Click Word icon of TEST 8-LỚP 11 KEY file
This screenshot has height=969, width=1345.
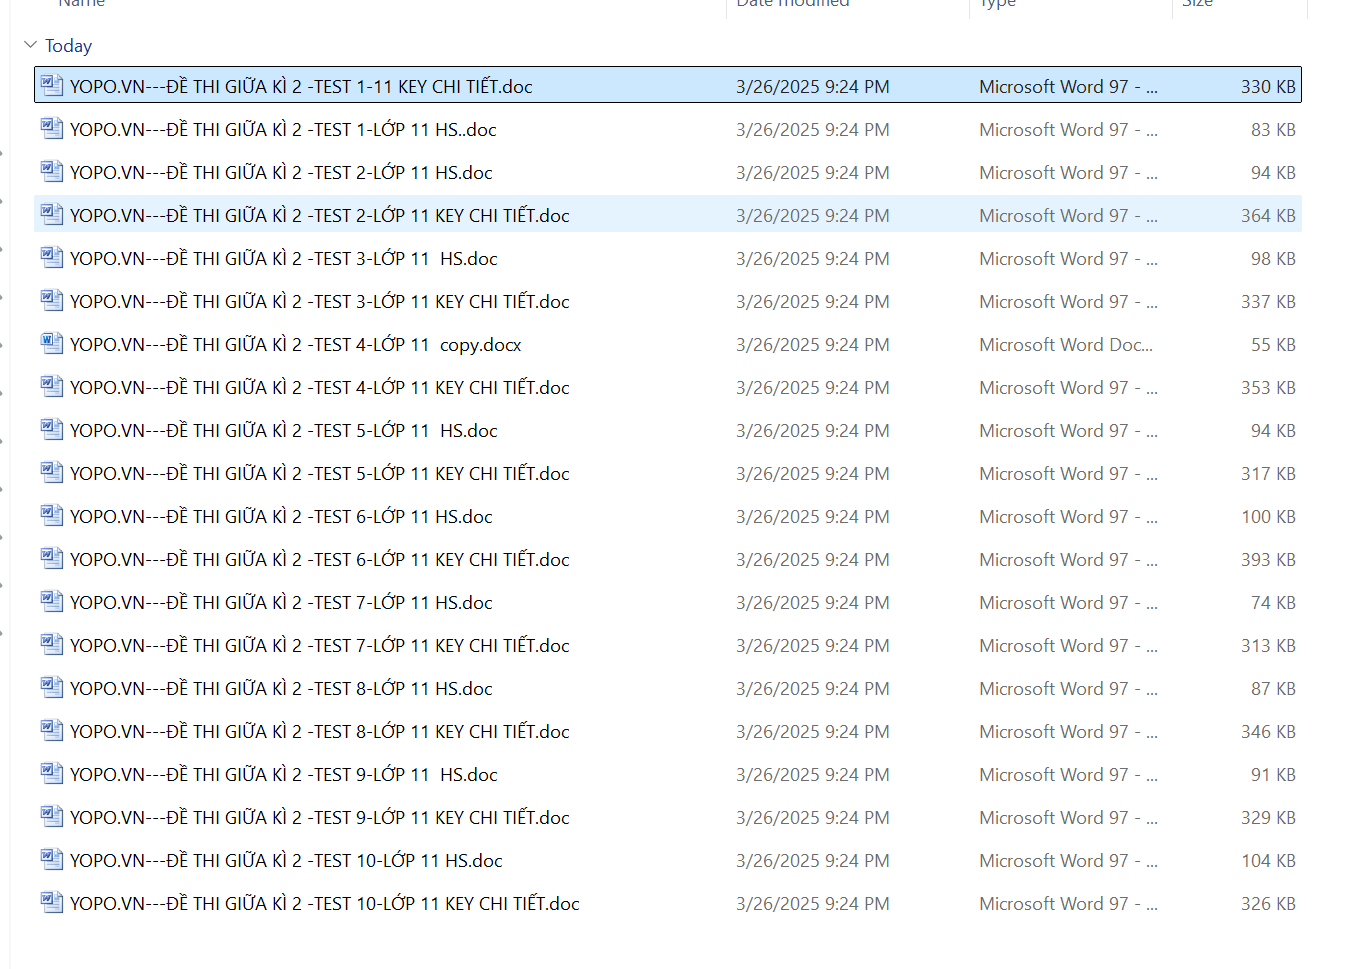click(51, 731)
